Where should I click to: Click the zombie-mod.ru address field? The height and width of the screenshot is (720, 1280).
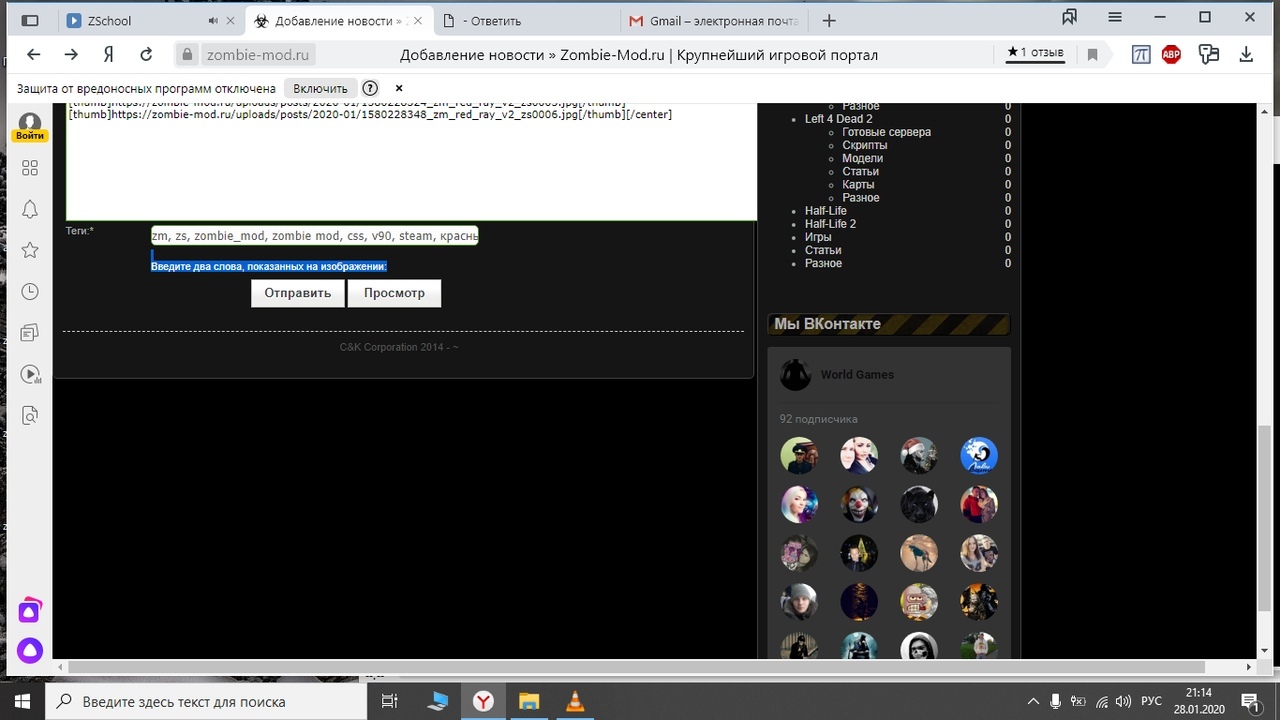(259, 55)
